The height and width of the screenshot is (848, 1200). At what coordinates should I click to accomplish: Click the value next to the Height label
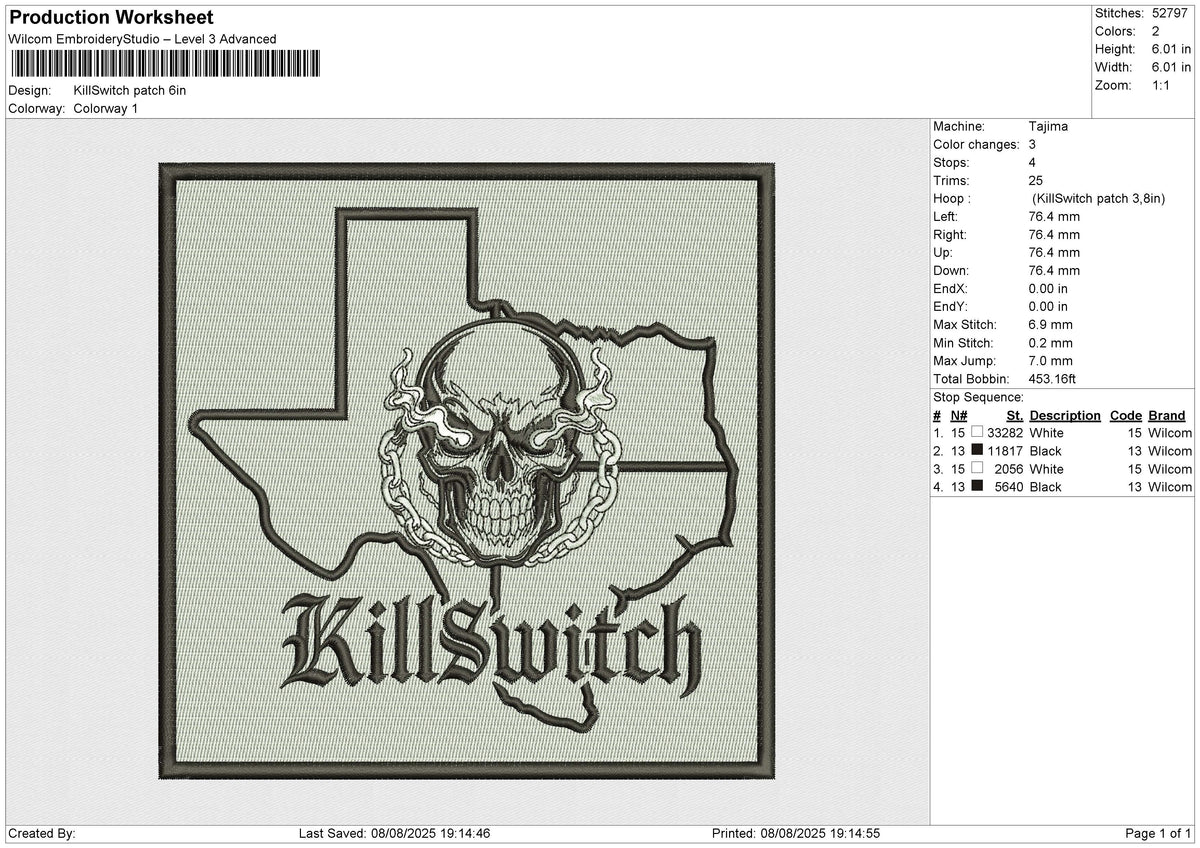click(x=1171, y=49)
